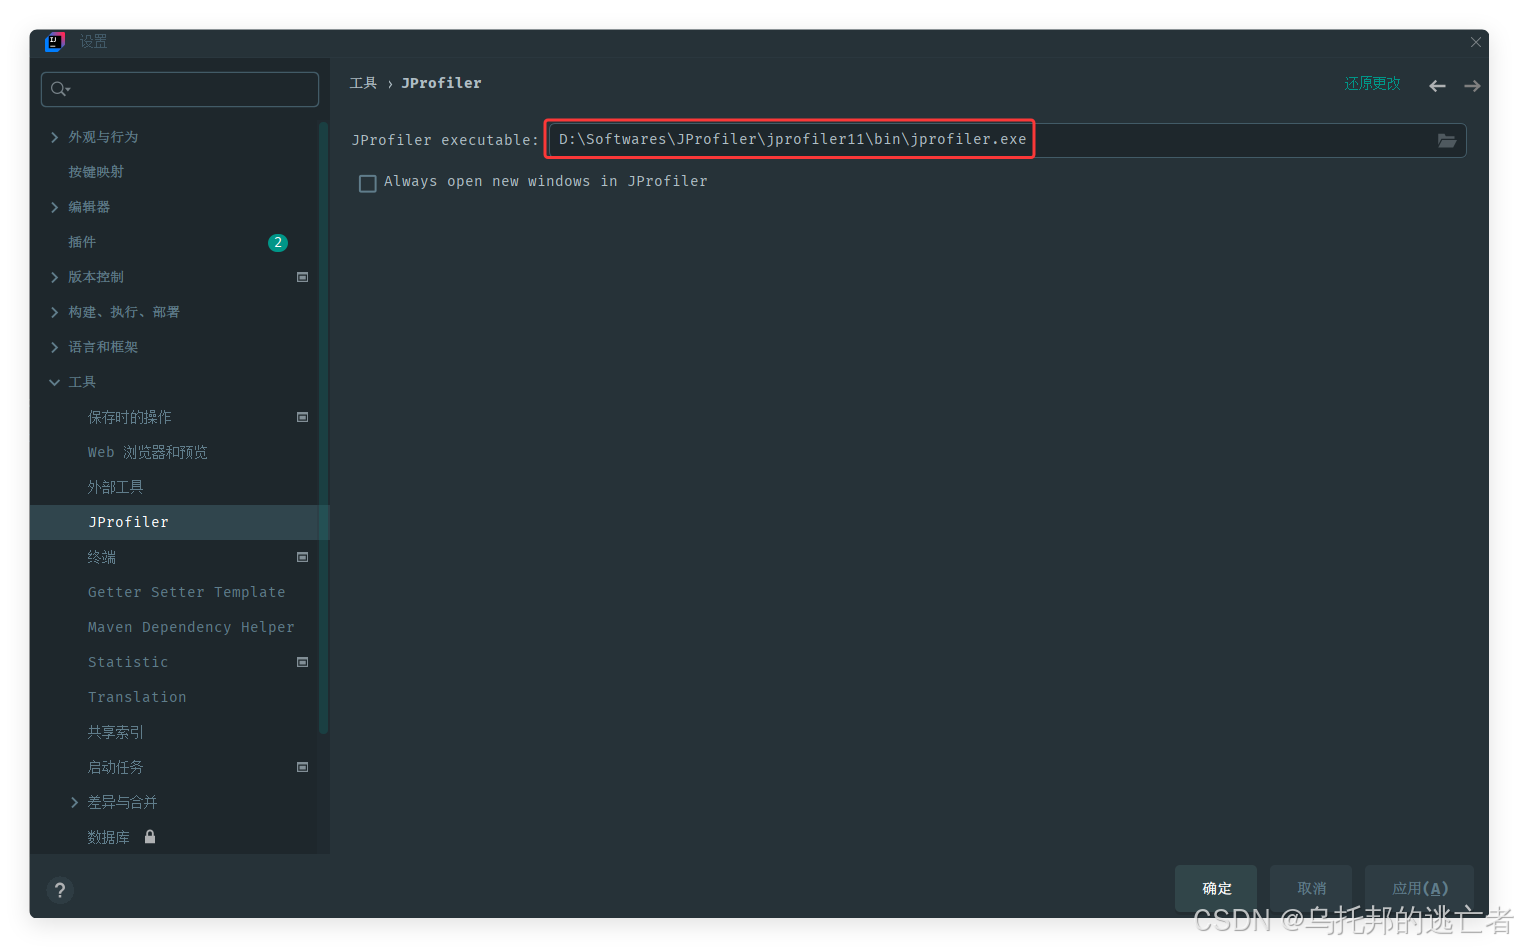Open 外部工具 settings
This screenshot has width=1518, height=947.
[115, 487]
